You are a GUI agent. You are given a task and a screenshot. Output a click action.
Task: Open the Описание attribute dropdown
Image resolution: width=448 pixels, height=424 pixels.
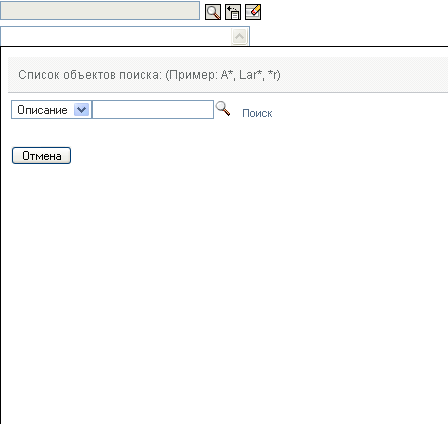click(x=51, y=110)
